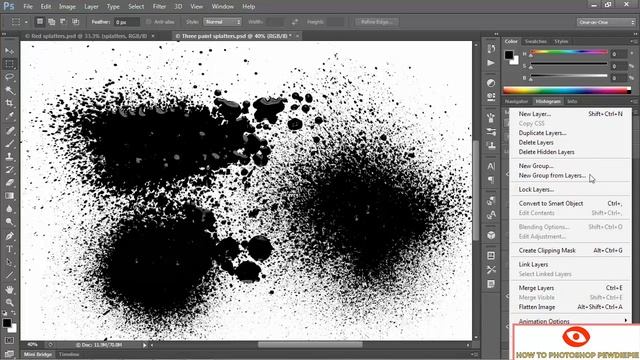The width and height of the screenshot is (640, 360).
Task: Select the History Brush tool
Action: coord(9,170)
